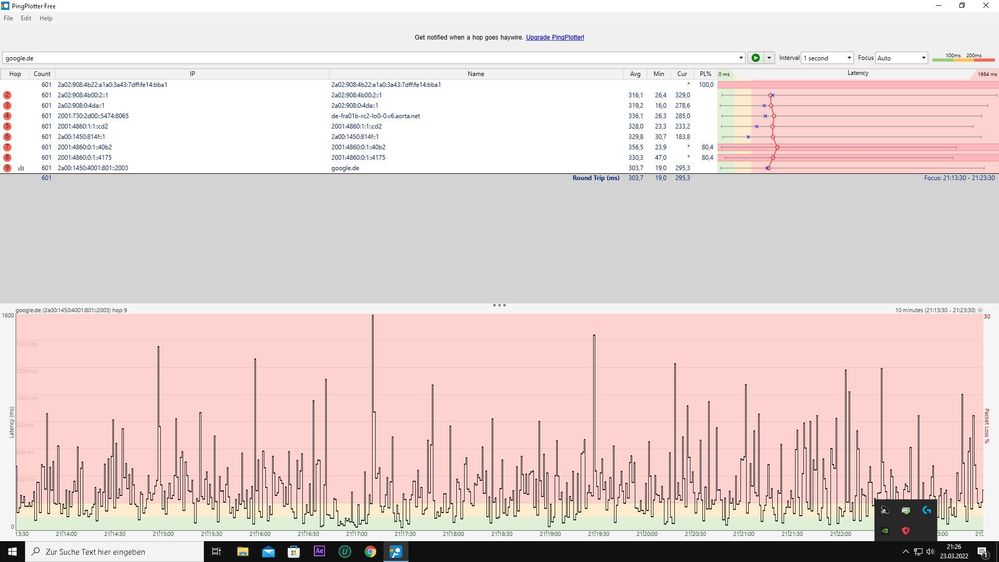Open network status icon in system tray
Image resolution: width=999 pixels, height=562 pixels.
tap(918, 552)
